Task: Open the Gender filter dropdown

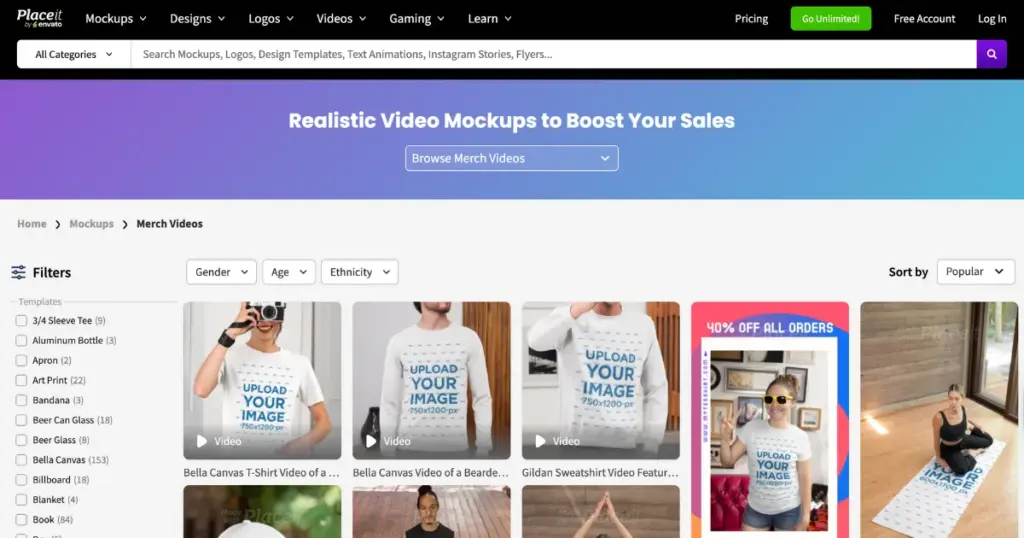Action: point(221,272)
